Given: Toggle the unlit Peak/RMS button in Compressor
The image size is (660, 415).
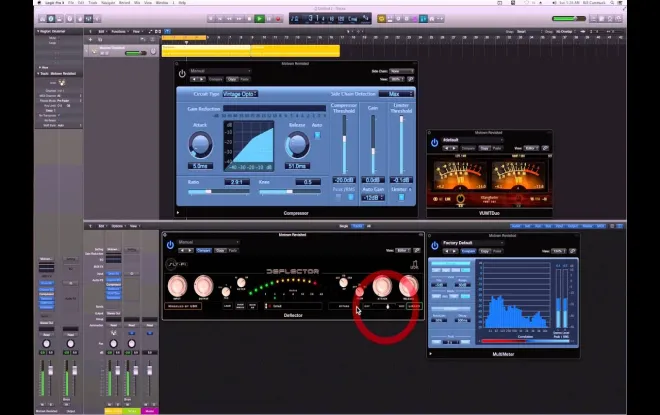Looking at the screenshot, I should (x=338, y=197).
